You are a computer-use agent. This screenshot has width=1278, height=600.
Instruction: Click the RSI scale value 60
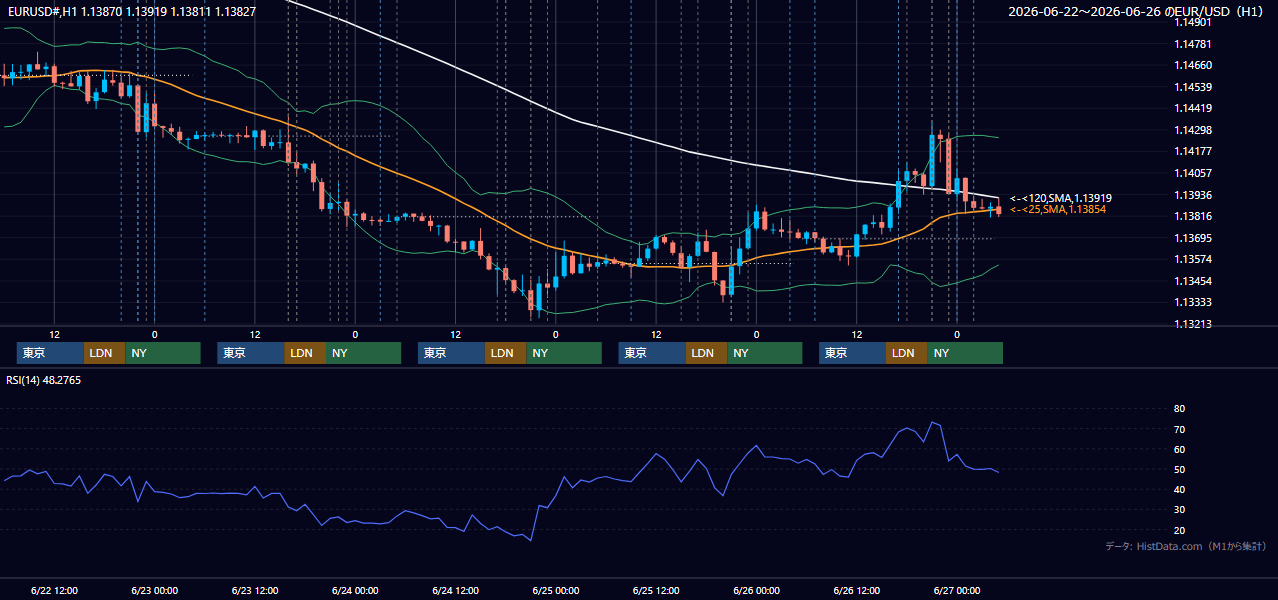[1180, 449]
